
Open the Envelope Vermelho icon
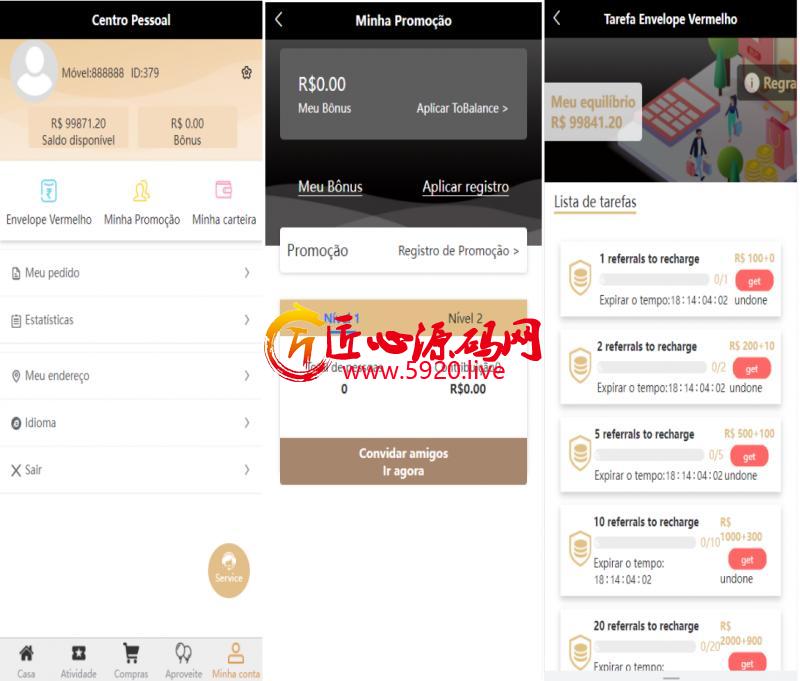coord(48,191)
